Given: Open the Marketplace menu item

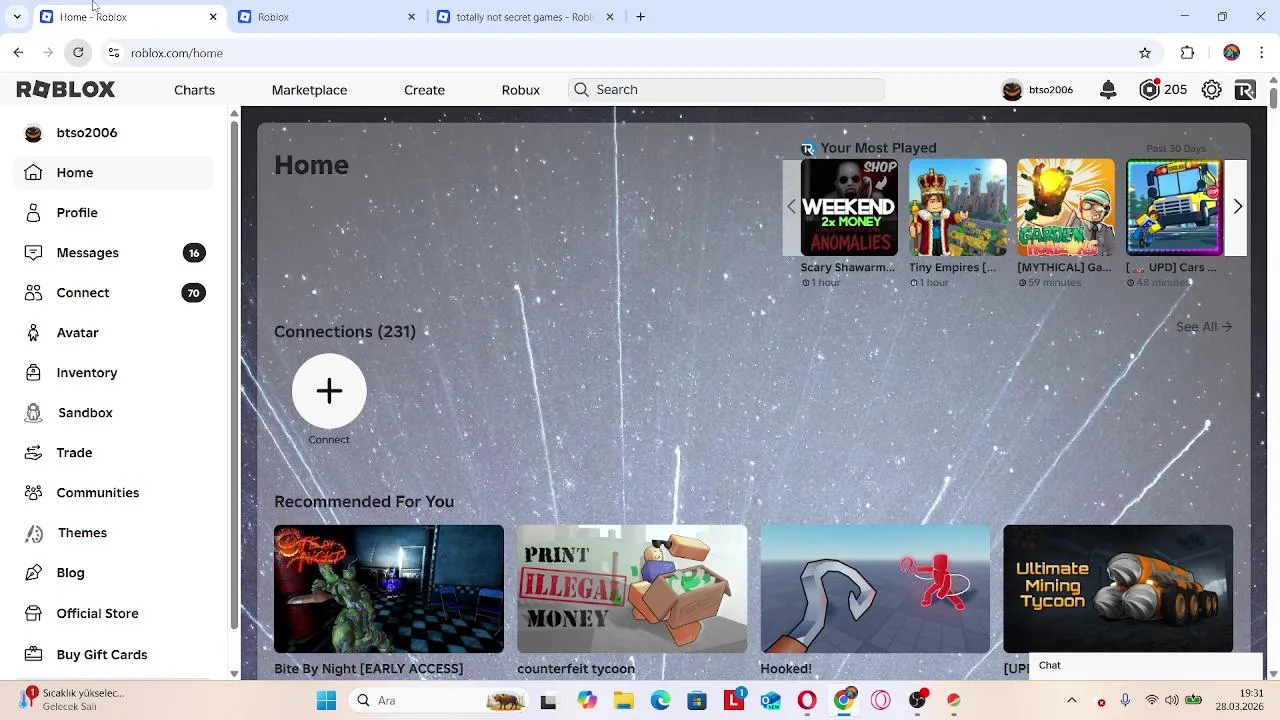Looking at the screenshot, I should pyautogui.click(x=309, y=90).
